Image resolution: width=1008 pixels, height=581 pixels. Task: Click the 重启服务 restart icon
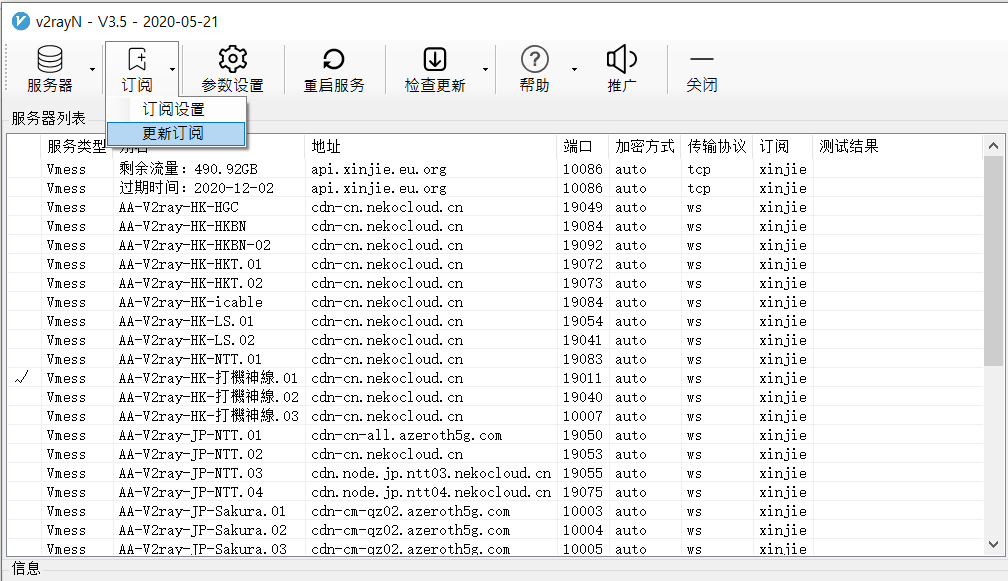[x=334, y=59]
